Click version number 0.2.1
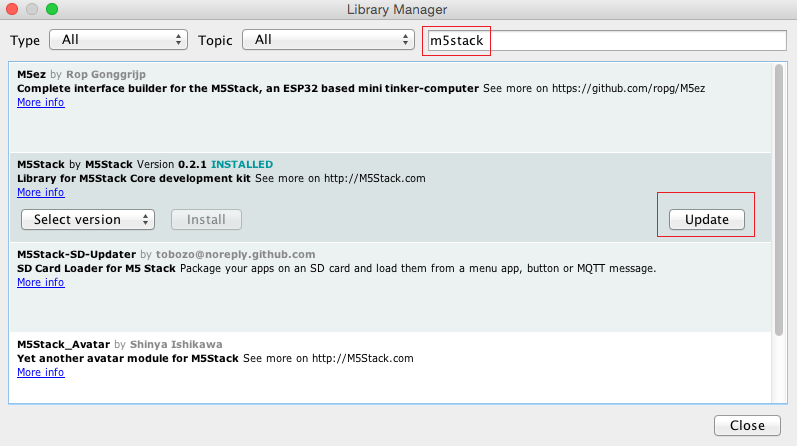797x446 pixels. (x=192, y=164)
